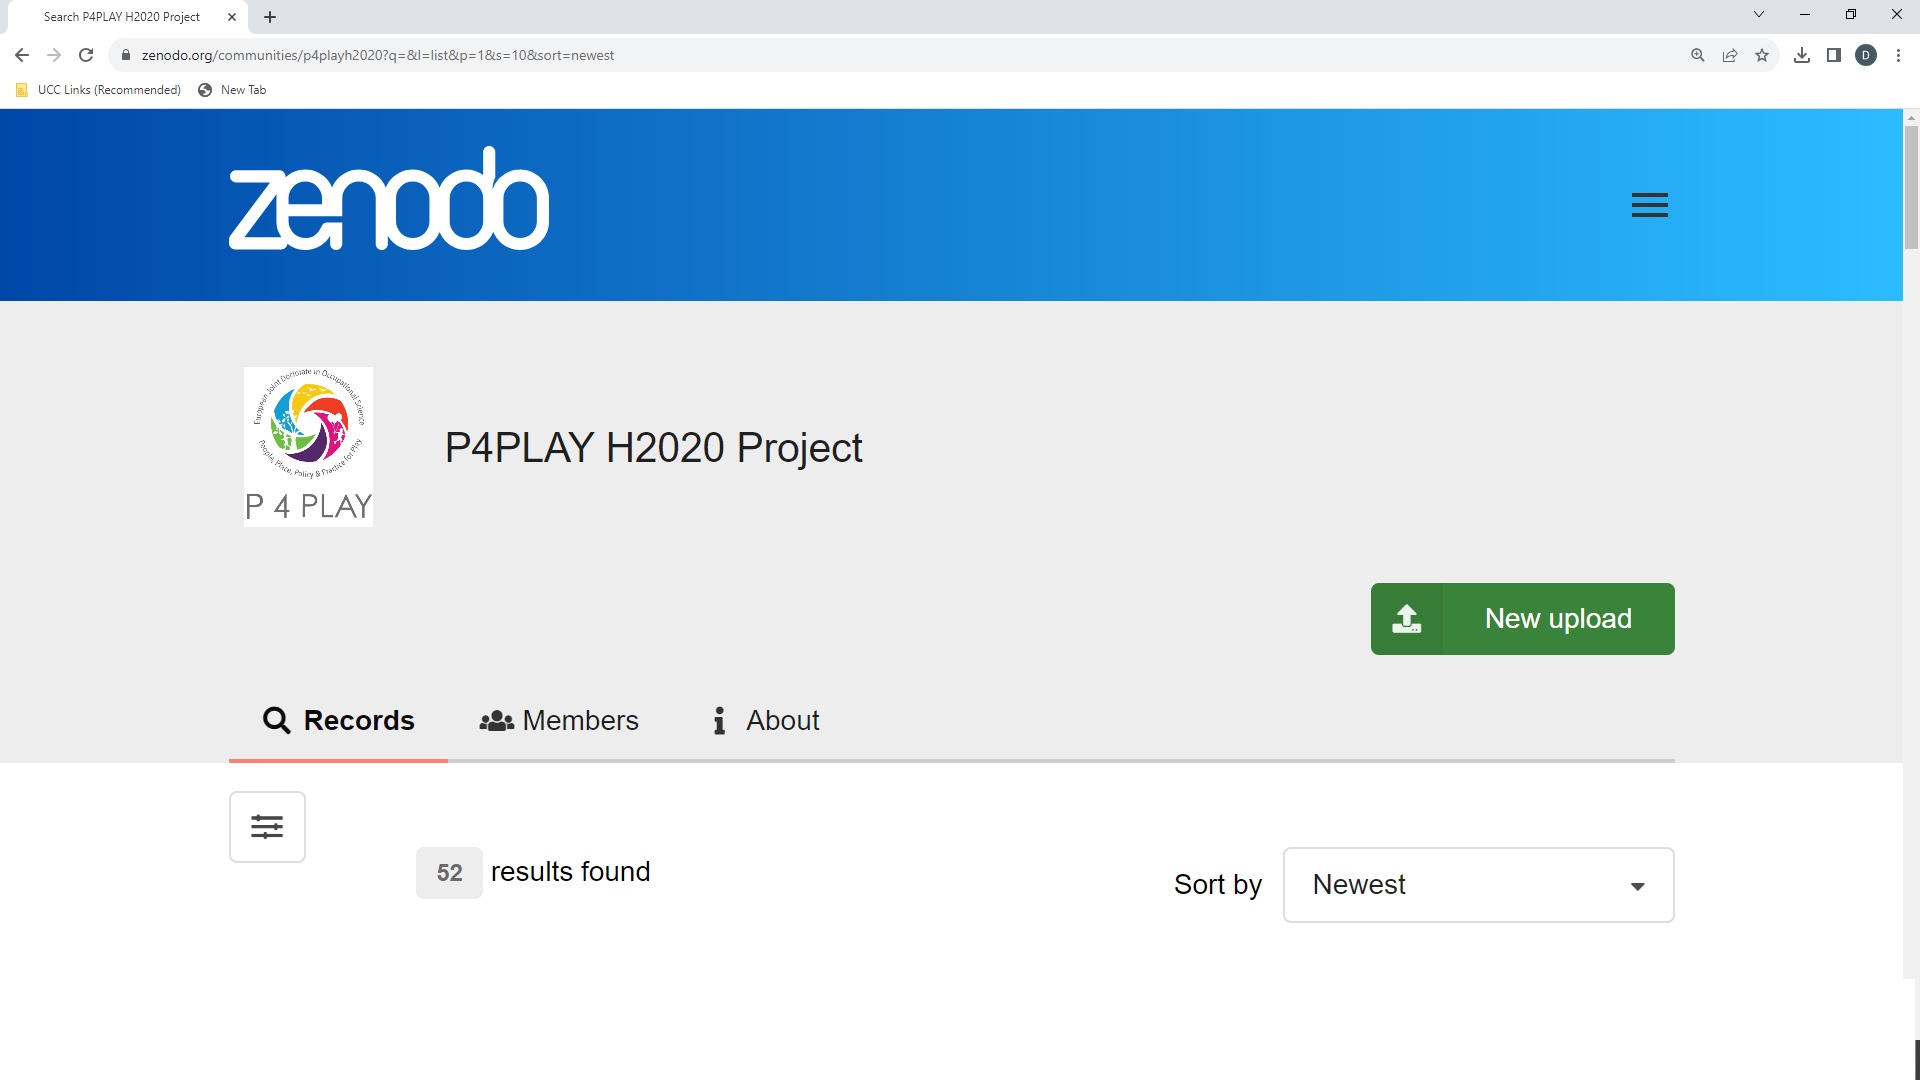Viewport: 1920px width, 1080px height.
Task: Click the P4PLAY community logo thumbnail
Action: [x=308, y=447]
